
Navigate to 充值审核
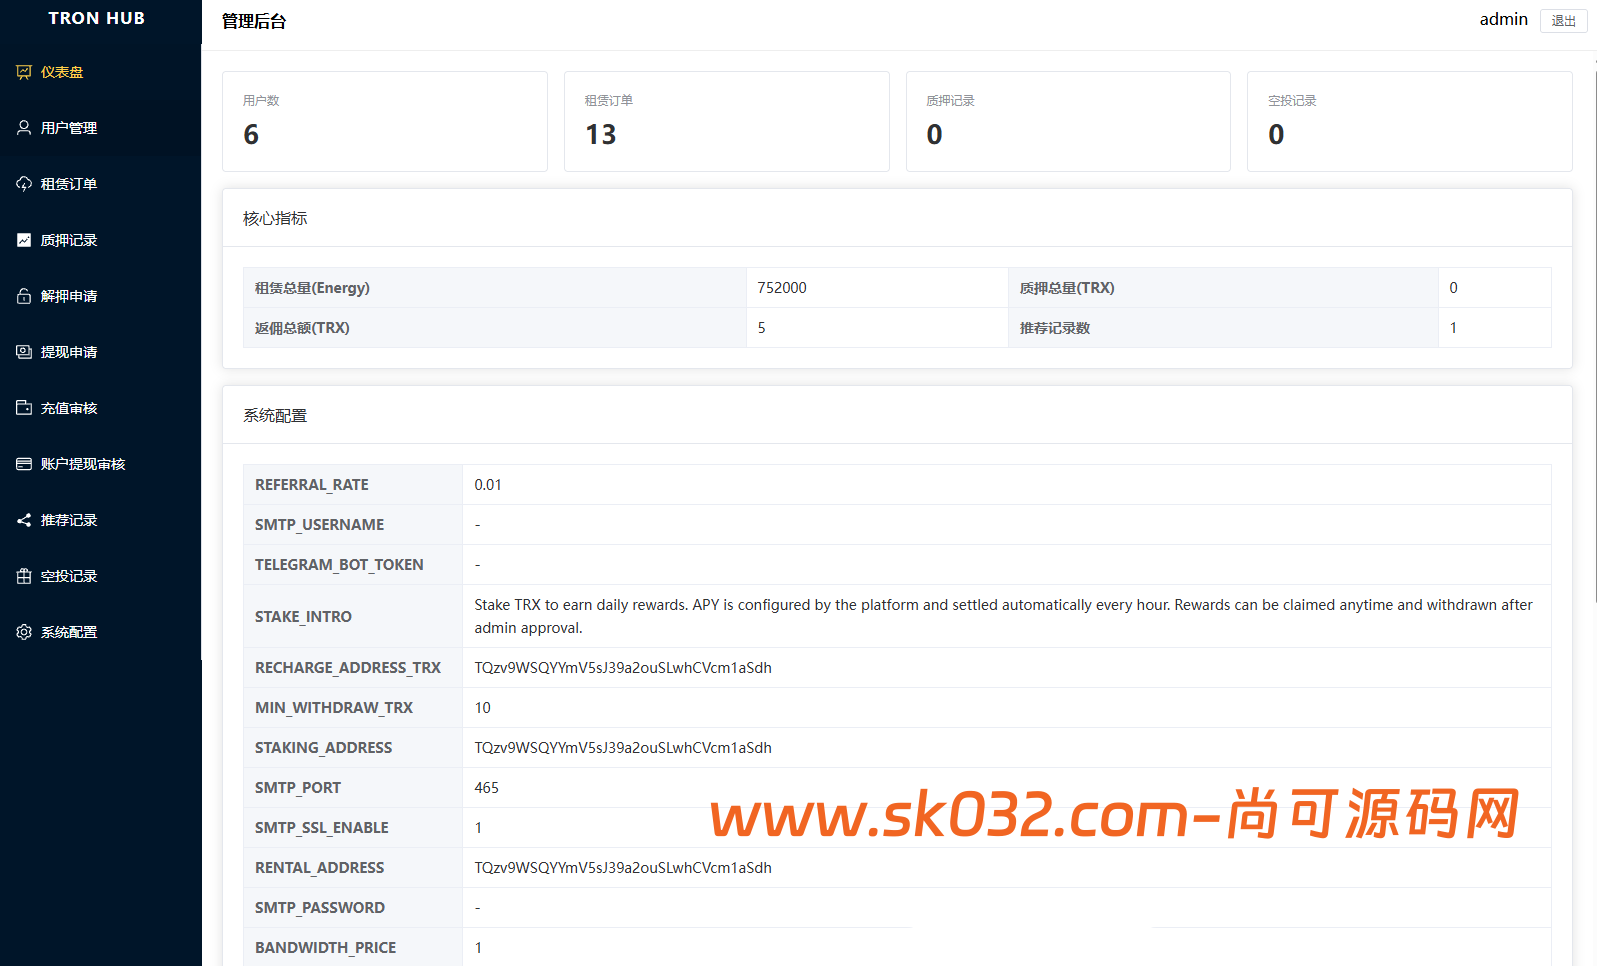click(100, 408)
